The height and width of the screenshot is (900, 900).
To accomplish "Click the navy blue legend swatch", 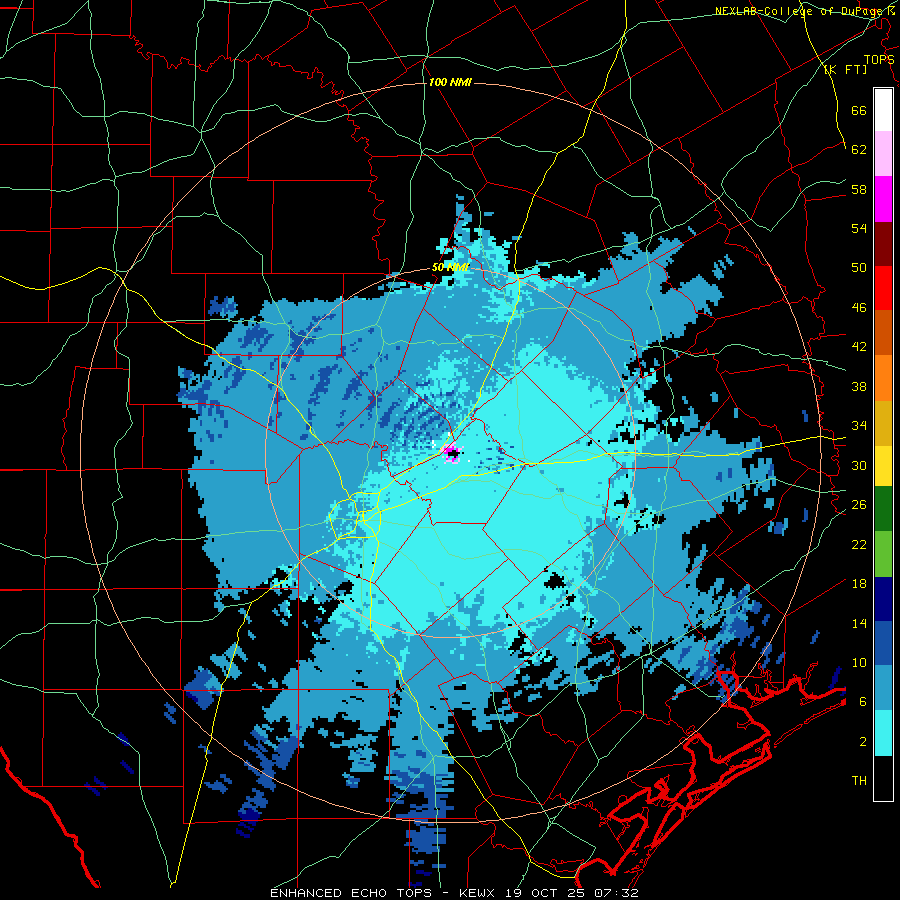I will click(x=883, y=599).
